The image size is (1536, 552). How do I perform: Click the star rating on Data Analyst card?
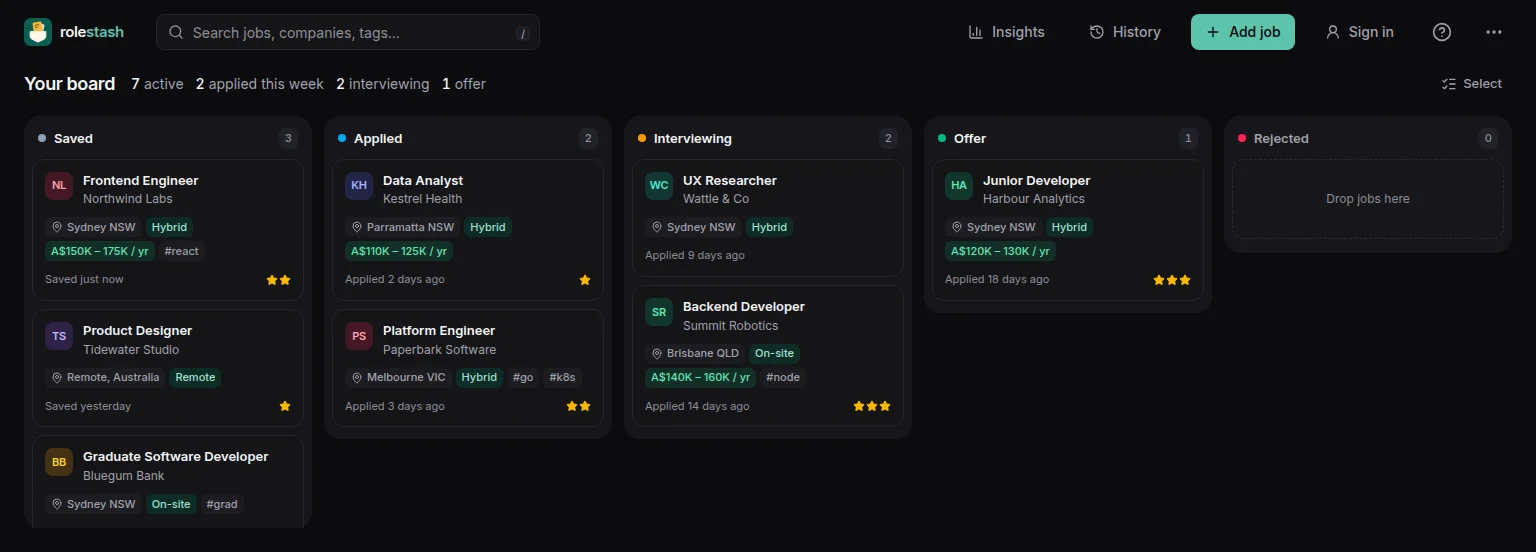(x=585, y=280)
